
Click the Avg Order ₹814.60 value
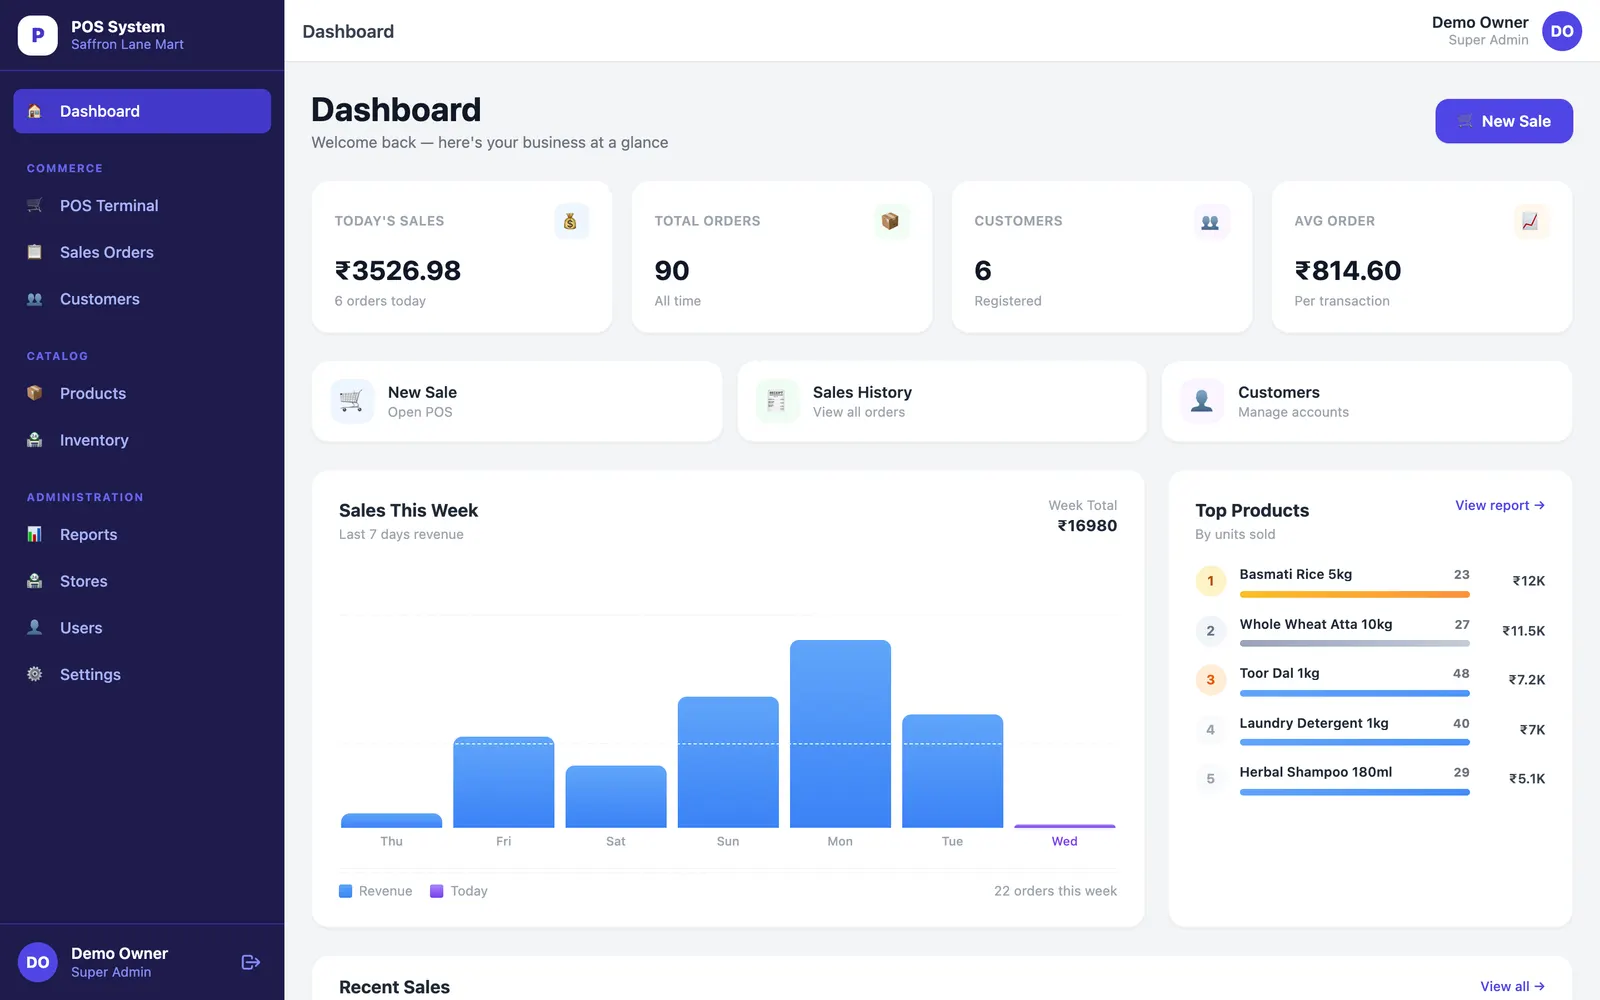coord(1347,270)
